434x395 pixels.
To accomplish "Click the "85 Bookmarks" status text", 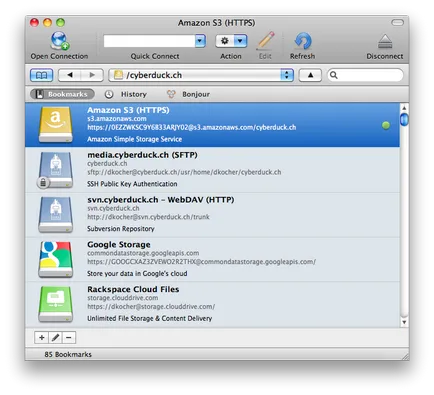I will [x=68, y=354].
